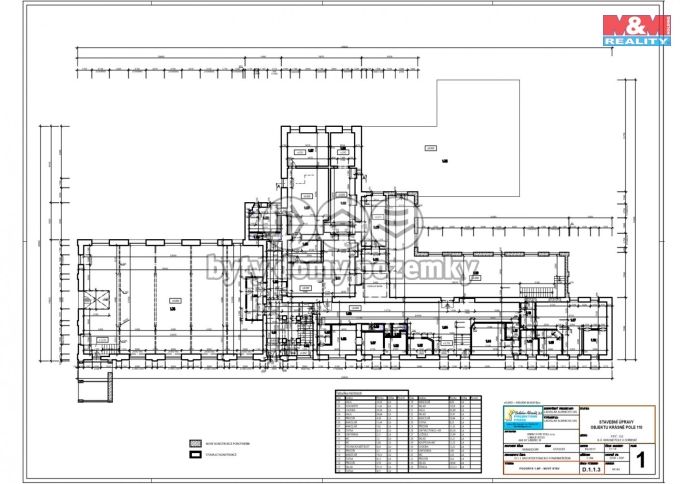Click the upper hatch legend symbol at bottom left

184,440
